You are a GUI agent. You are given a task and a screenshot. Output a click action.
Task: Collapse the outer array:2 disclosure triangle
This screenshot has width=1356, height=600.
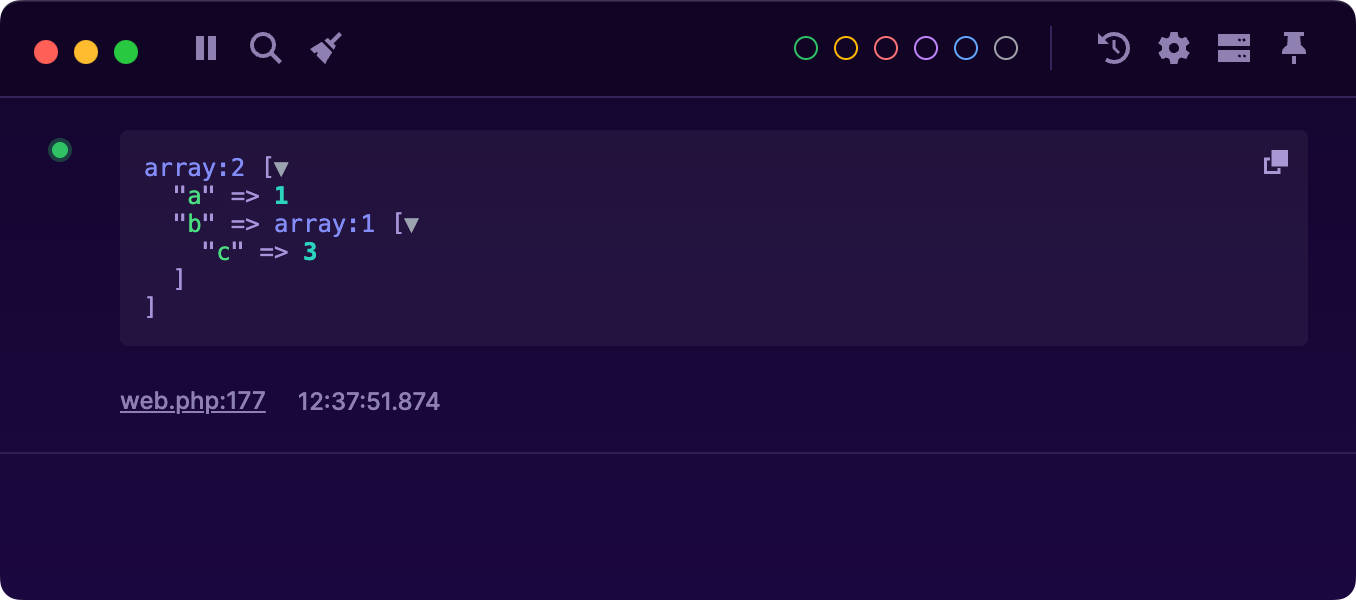tap(280, 168)
